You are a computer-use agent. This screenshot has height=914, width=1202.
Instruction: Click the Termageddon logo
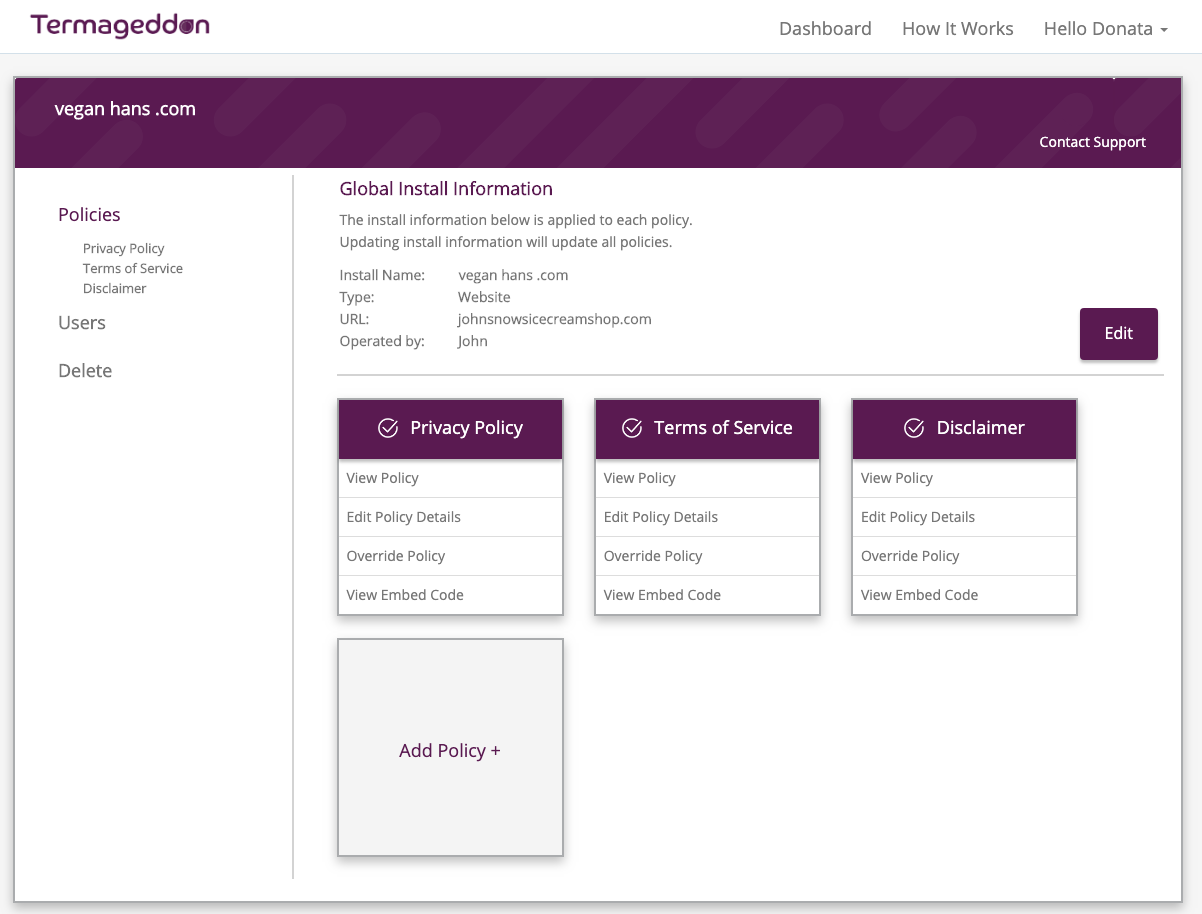point(120,26)
